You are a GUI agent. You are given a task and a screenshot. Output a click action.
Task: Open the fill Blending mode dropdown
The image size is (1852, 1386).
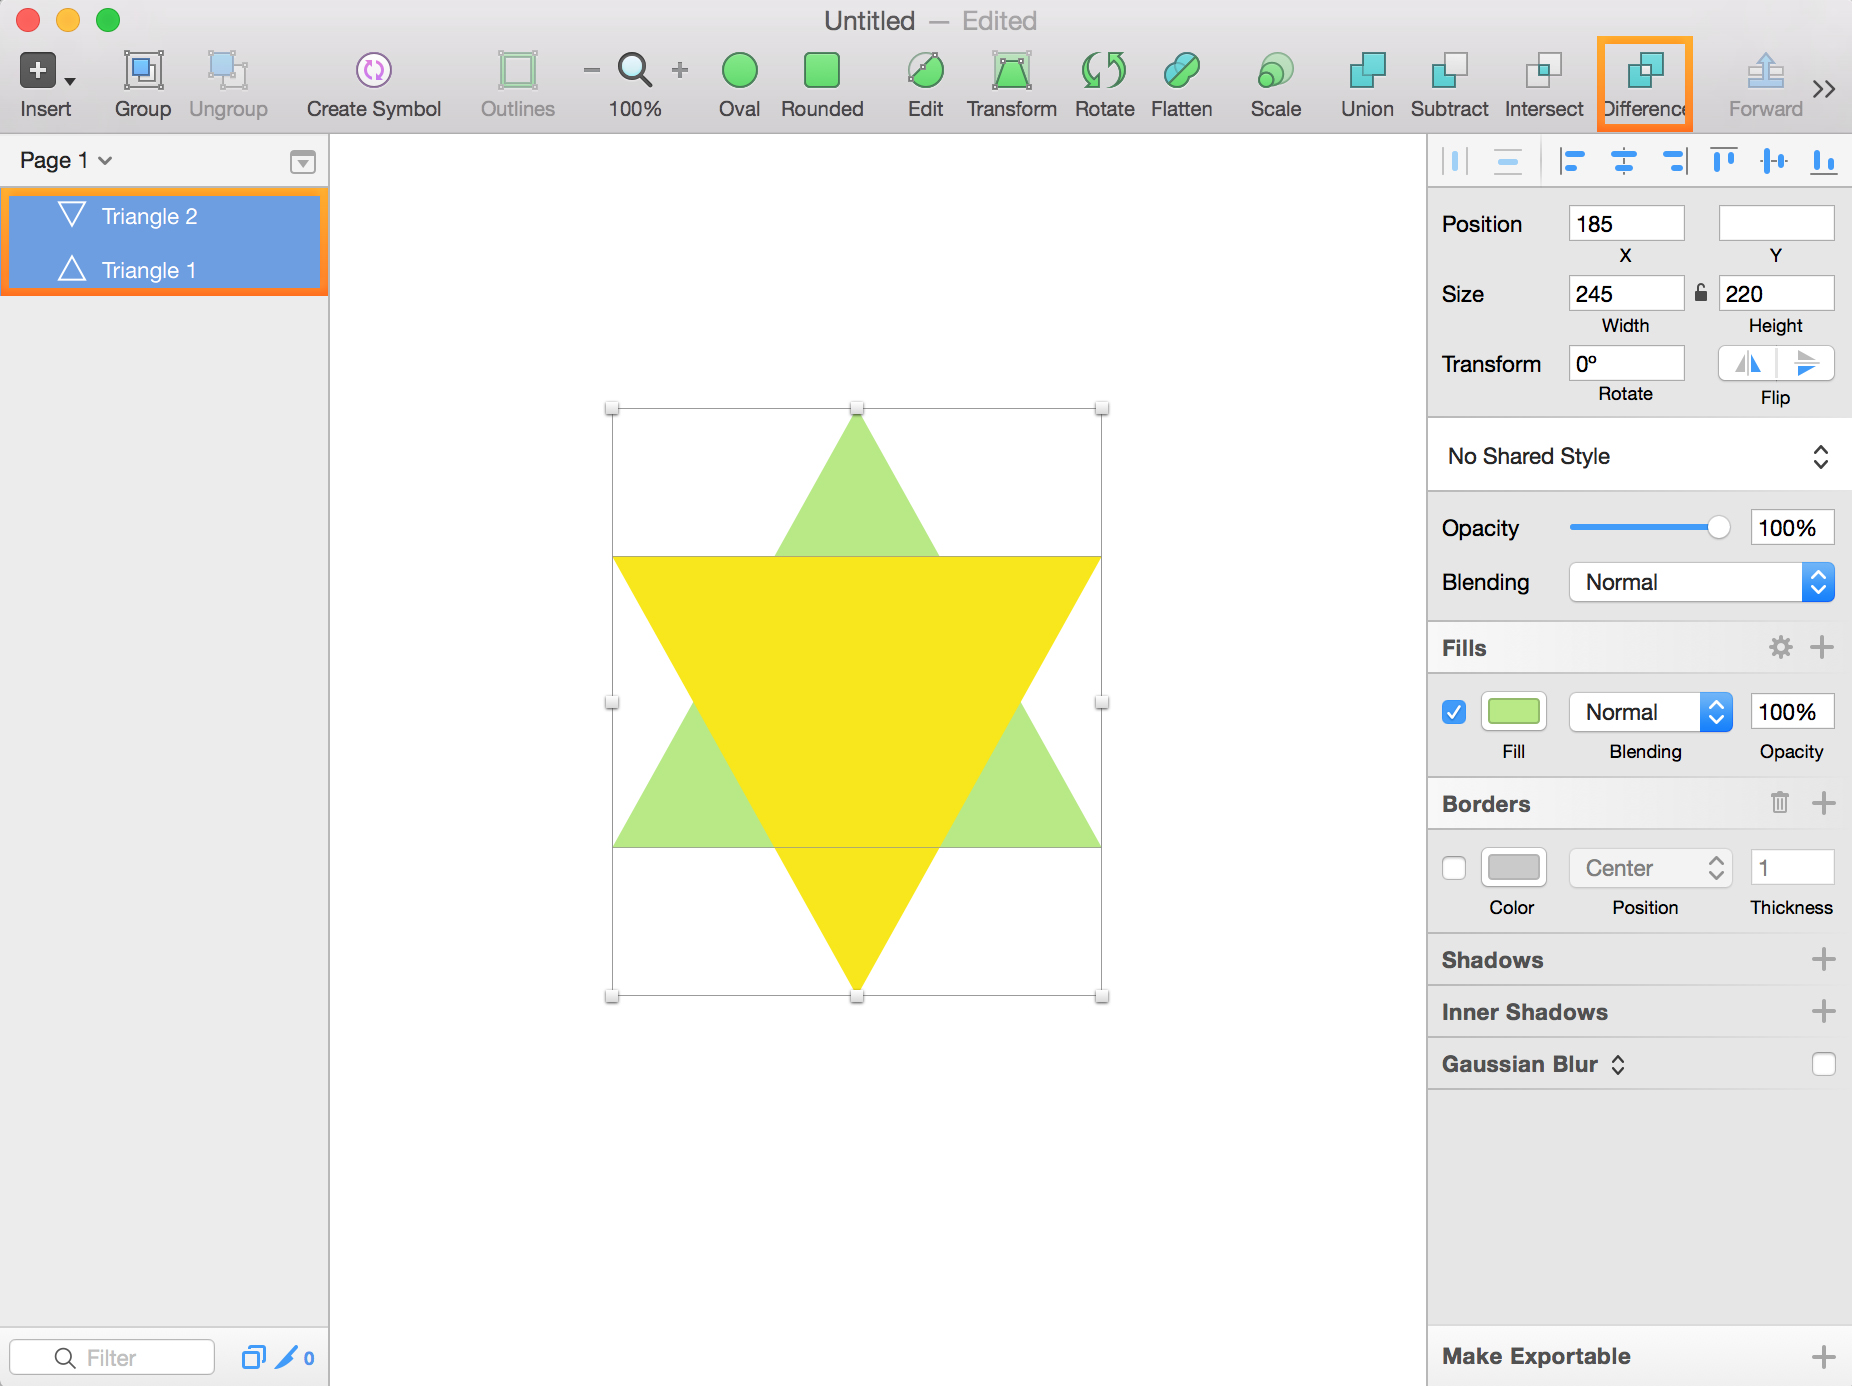[x=1651, y=712]
